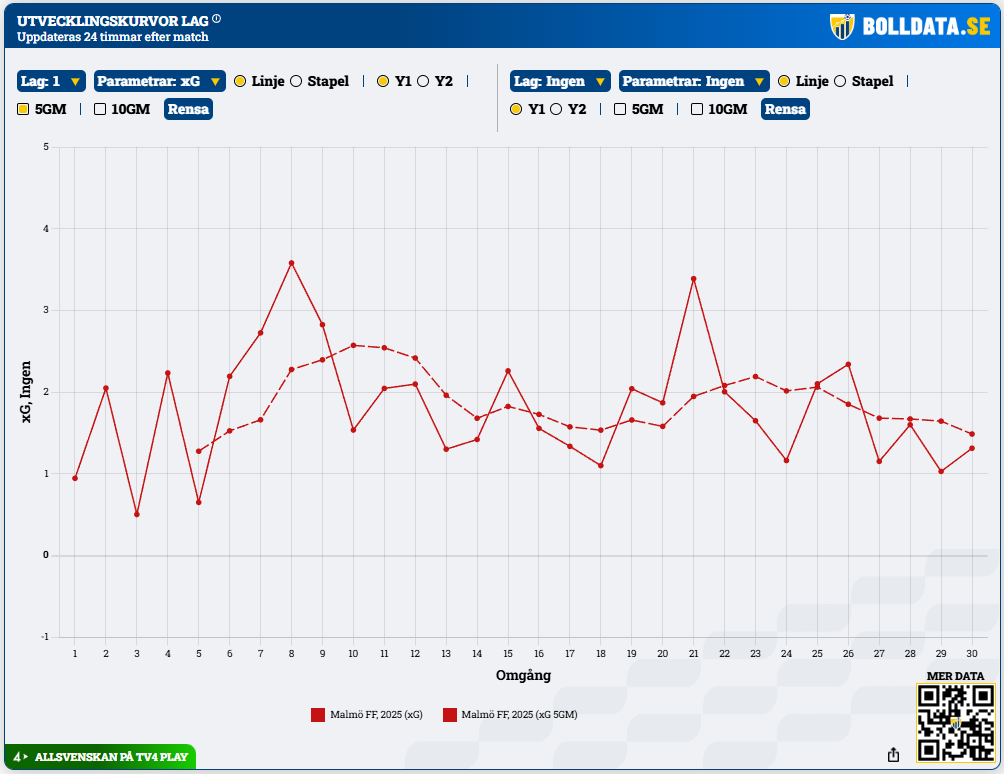Image resolution: width=1004 pixels, height=774 pixels.
Task: Click the MER DATA QR code
Action: (x=955, y=722)
